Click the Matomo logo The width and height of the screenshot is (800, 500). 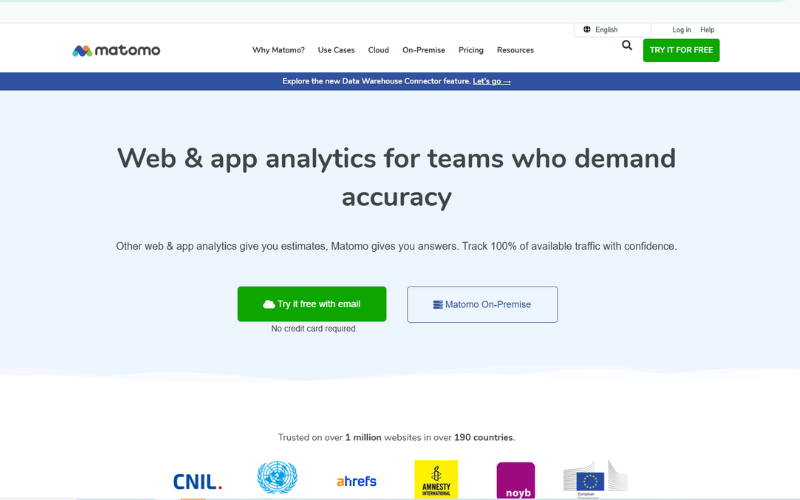(116, 50)
